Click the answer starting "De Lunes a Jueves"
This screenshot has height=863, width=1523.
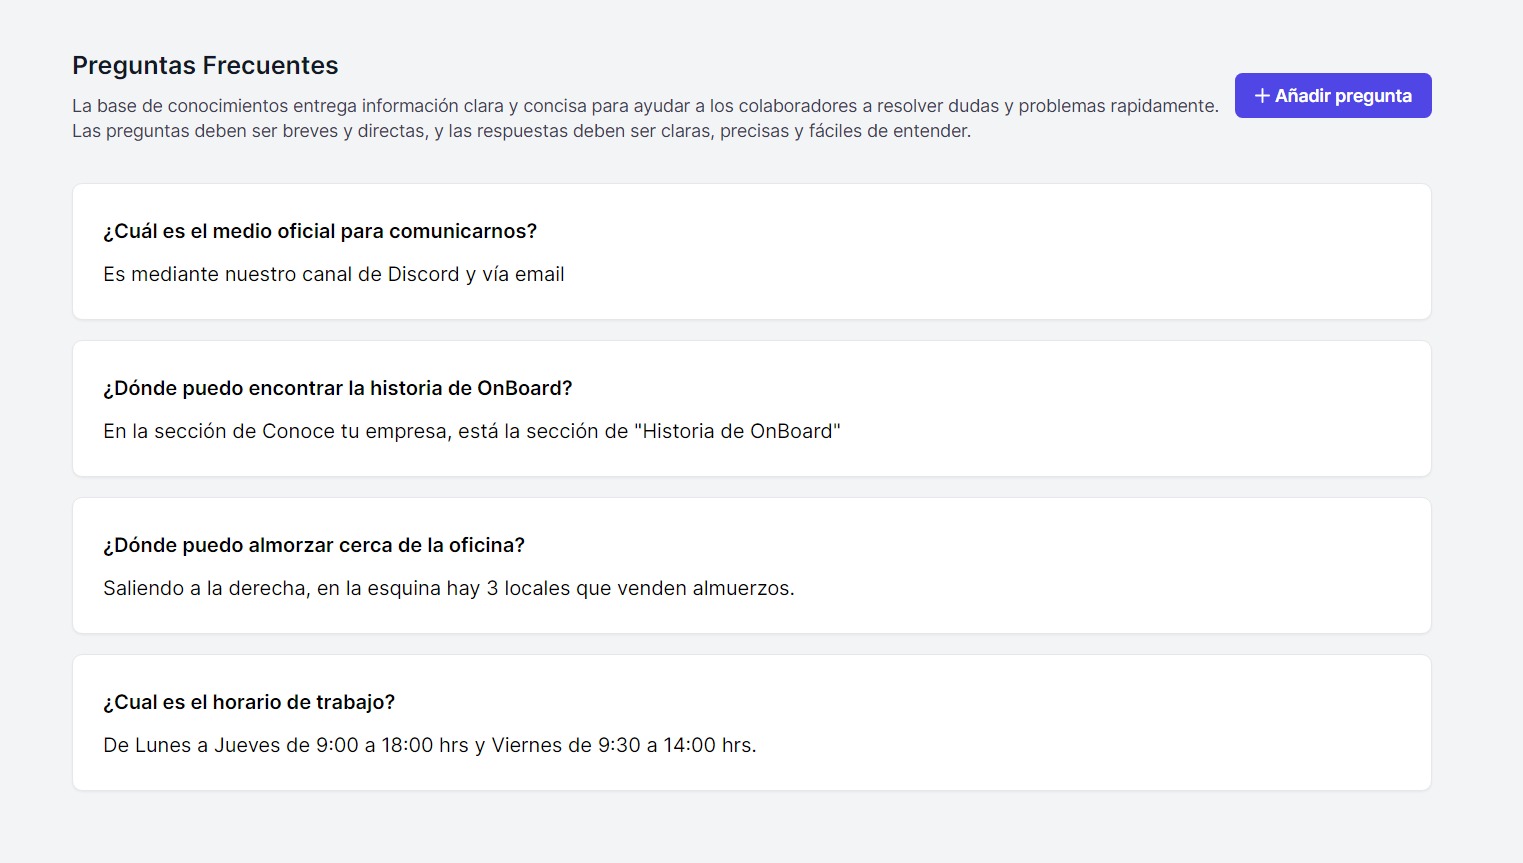429,745
